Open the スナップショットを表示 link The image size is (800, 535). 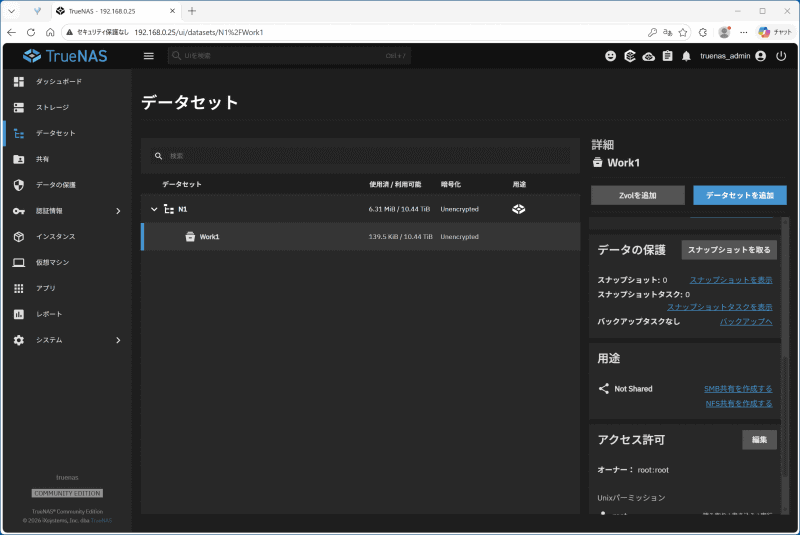pos(731,280)
